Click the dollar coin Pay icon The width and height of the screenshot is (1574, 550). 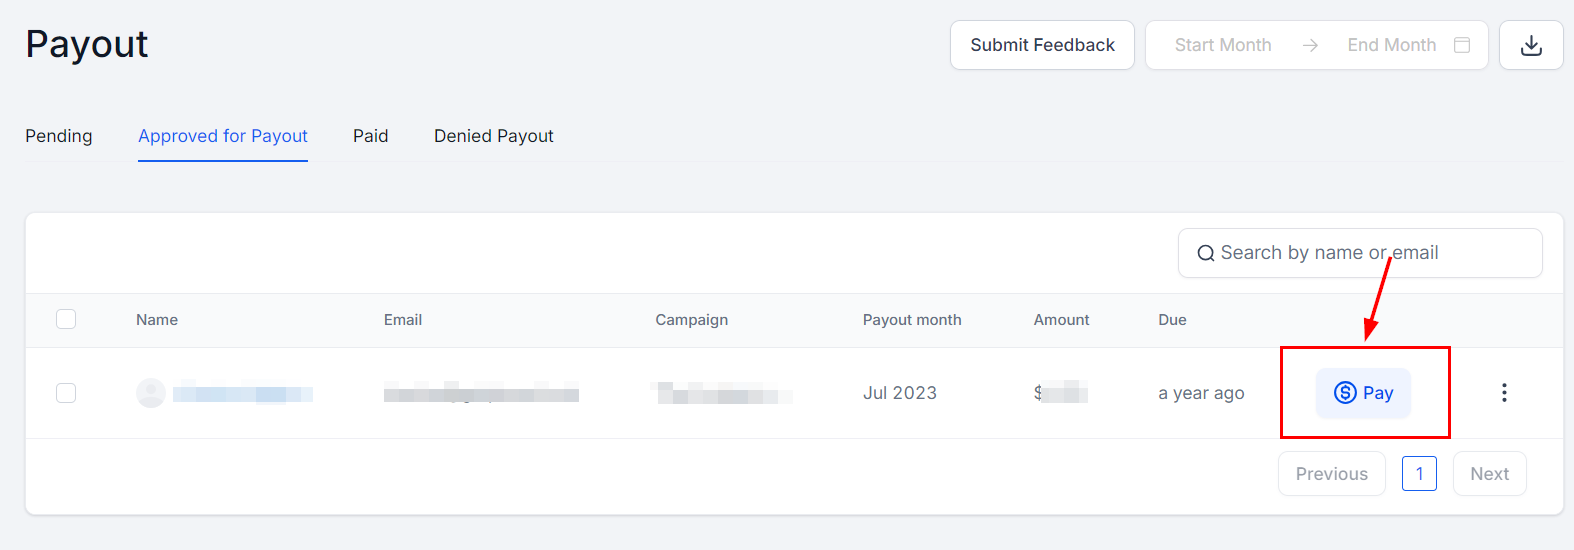click(1345, 393)
